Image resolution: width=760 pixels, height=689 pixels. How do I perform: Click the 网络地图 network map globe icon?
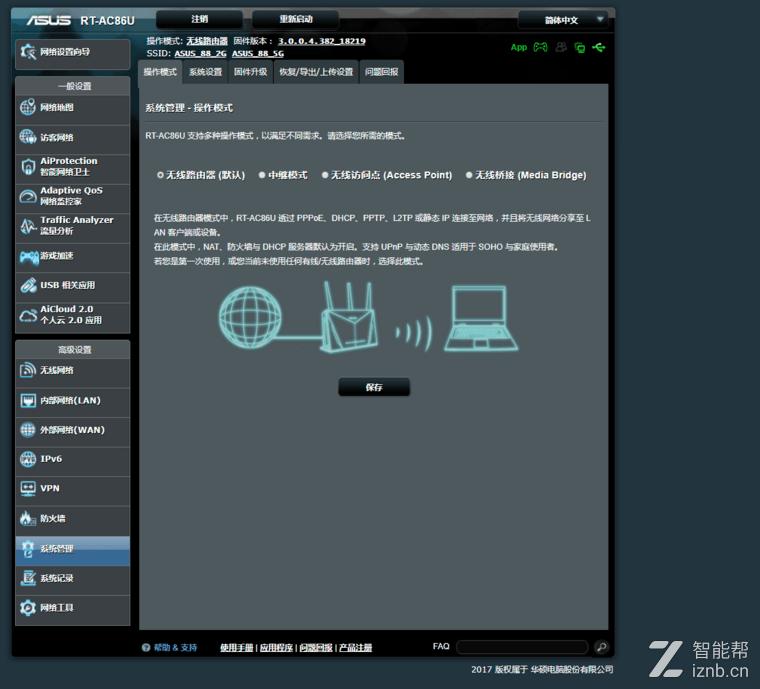(28, 107)
